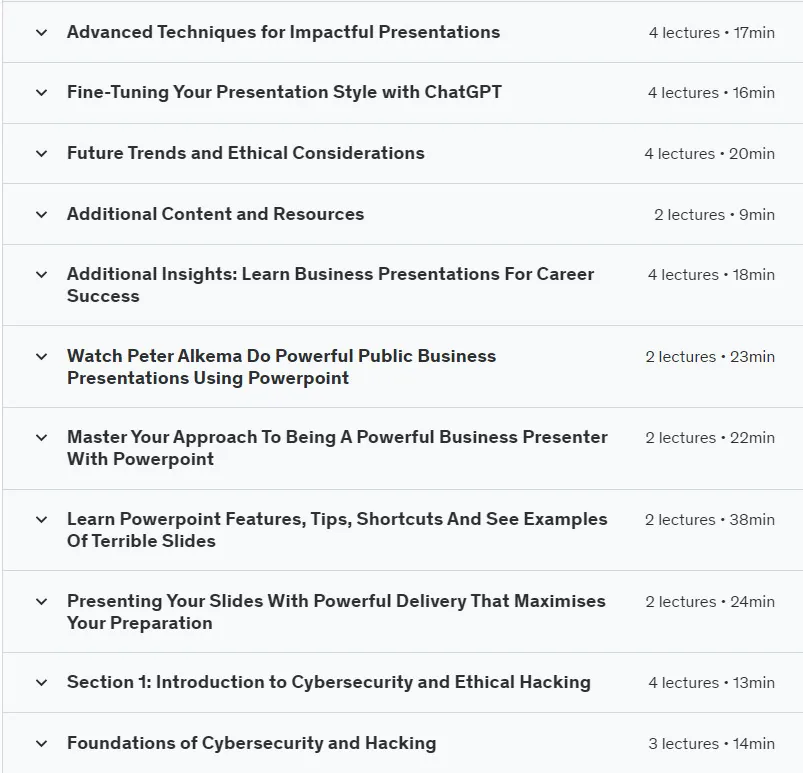803x773 pixels.
Task: Expand Fine-Tuning Your Presentation Style chevron
Action: [x=41, y=93]
